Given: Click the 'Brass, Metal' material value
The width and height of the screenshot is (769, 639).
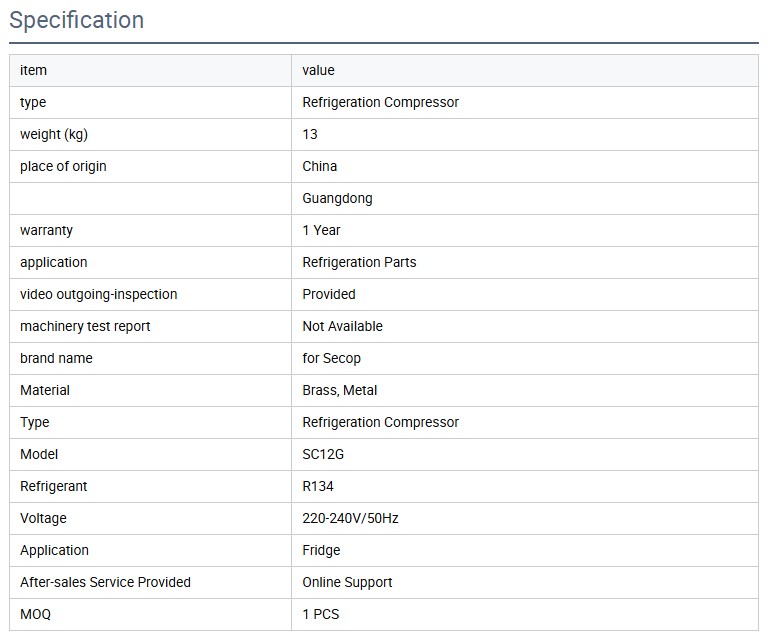Looking at the screenshot, I should pos(339,390).
